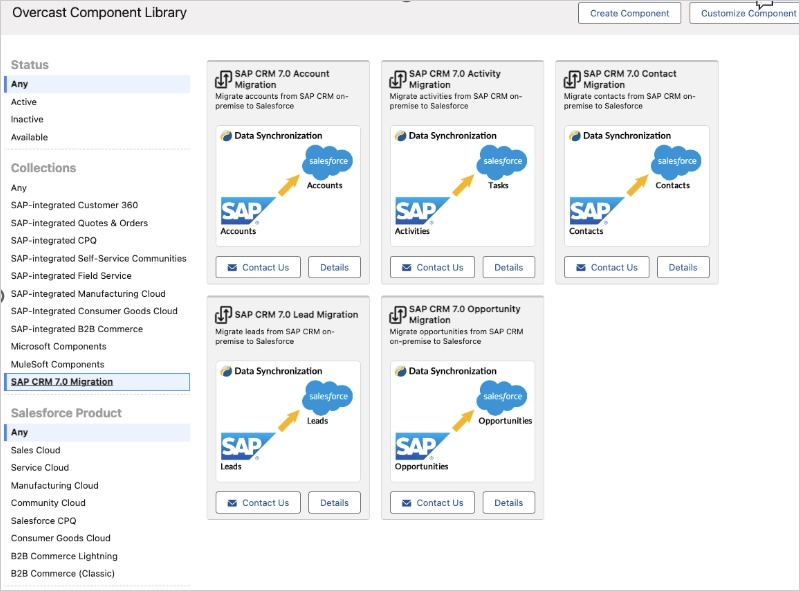Click Data Synchronization icon in Opportunity Migration card

click(x=401, y=371)
